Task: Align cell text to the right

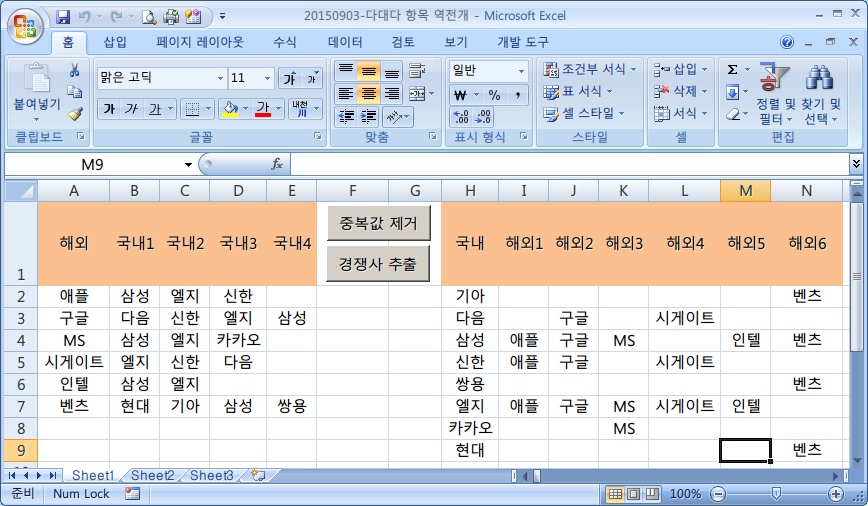Action: point(392,93)
